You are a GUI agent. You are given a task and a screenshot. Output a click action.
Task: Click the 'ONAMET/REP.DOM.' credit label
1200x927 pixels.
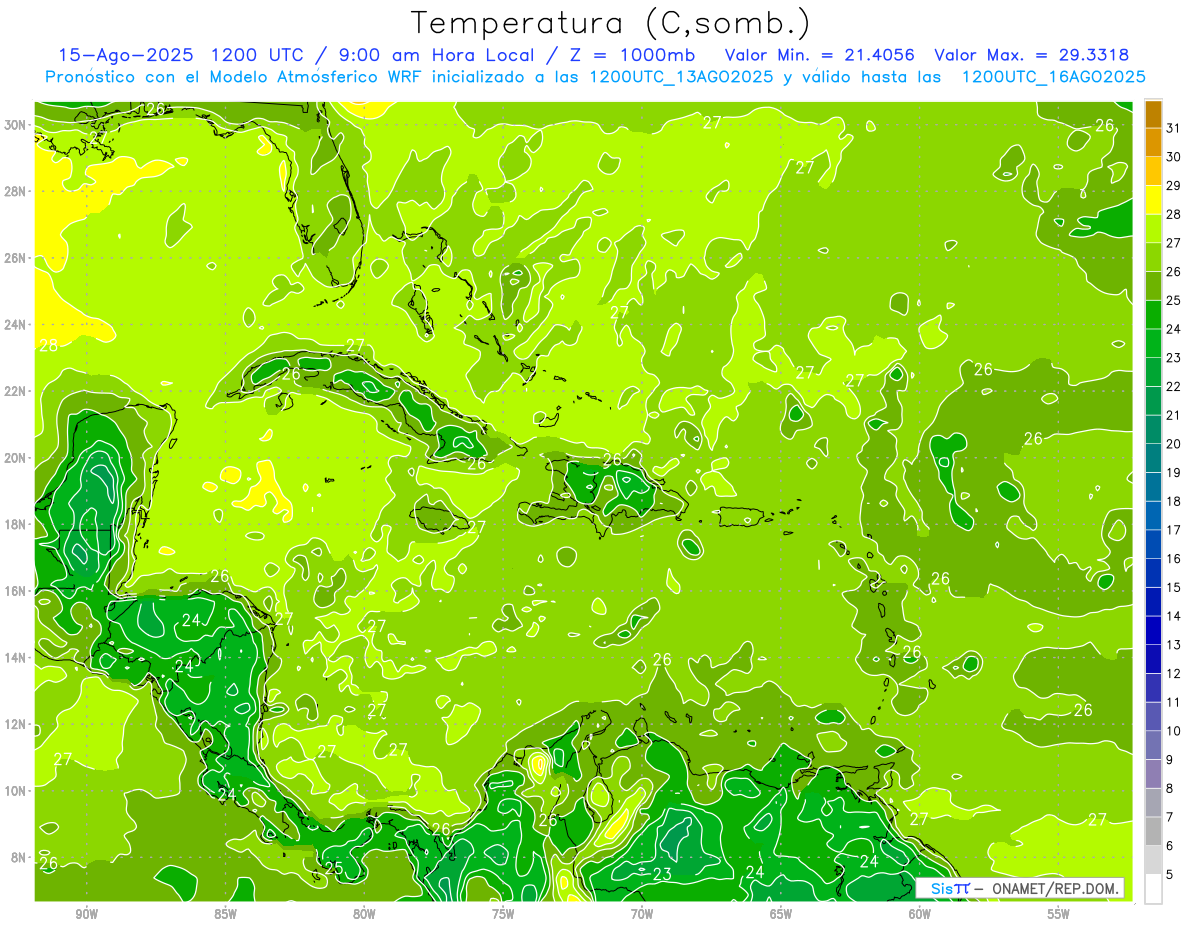pos(1053,888)
